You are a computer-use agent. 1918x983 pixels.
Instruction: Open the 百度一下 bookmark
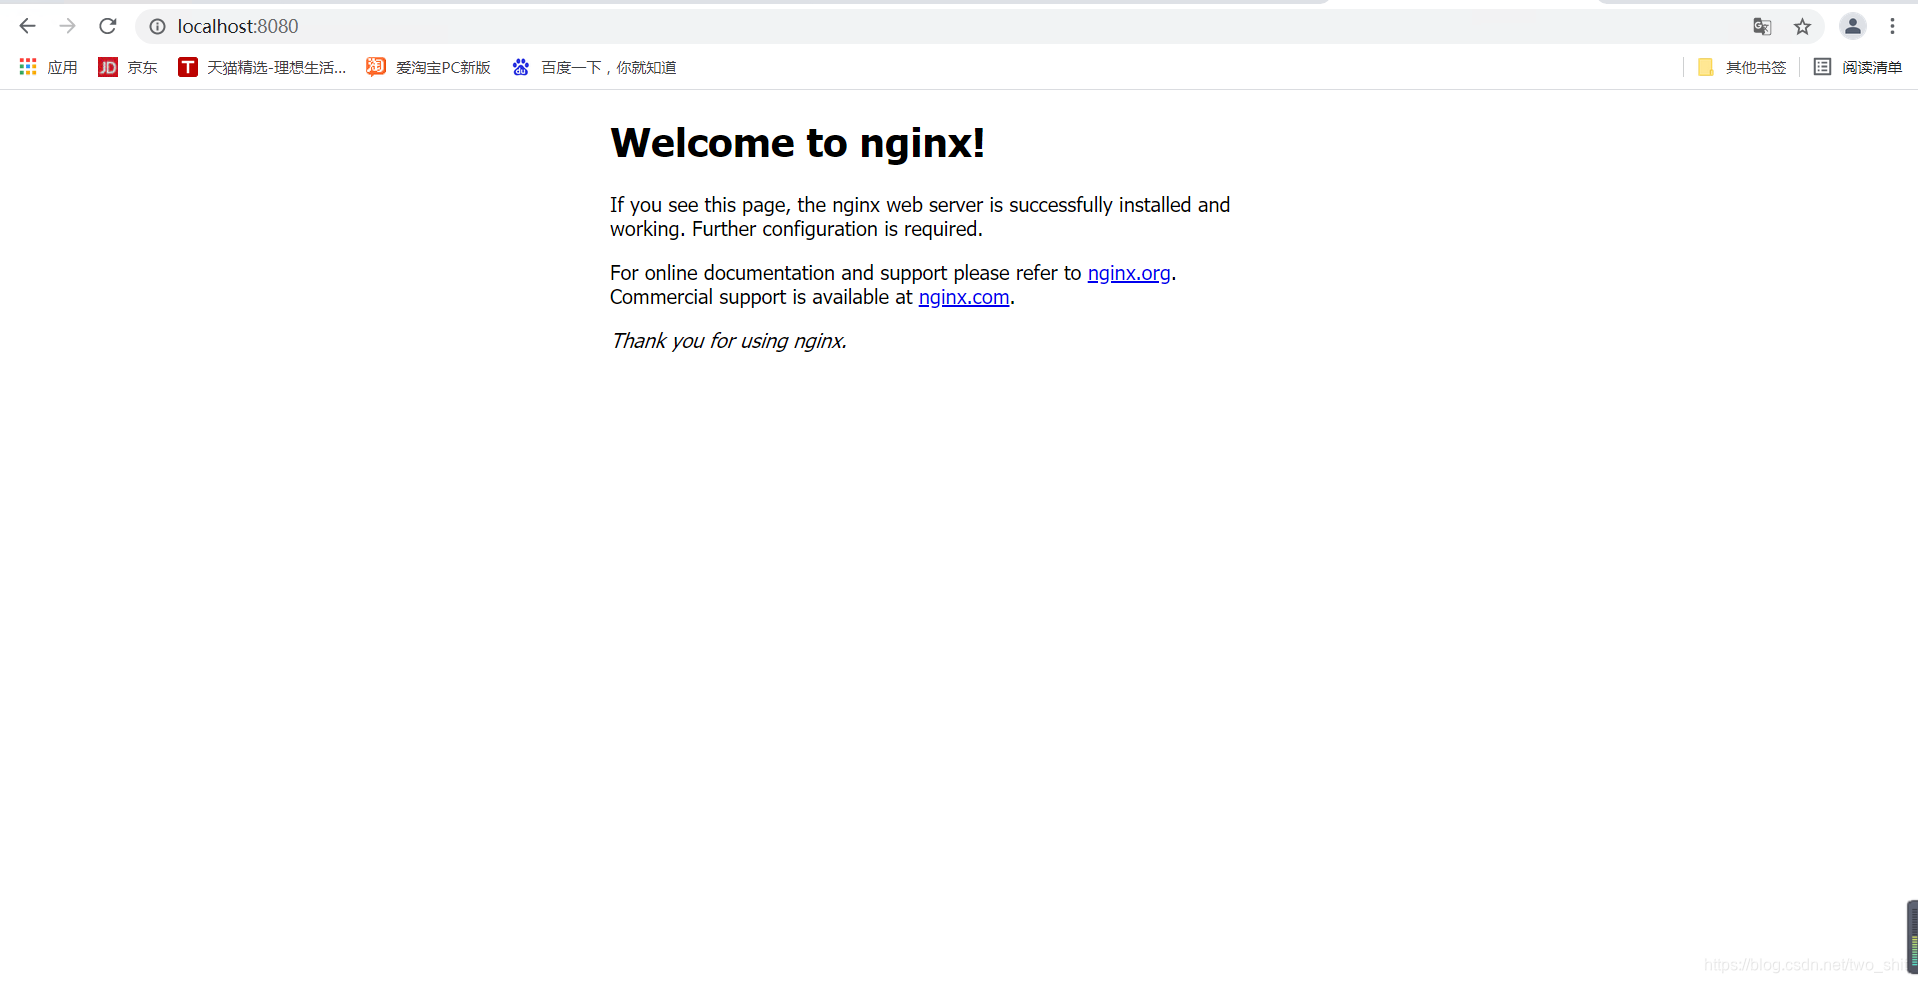coord(594,67)
